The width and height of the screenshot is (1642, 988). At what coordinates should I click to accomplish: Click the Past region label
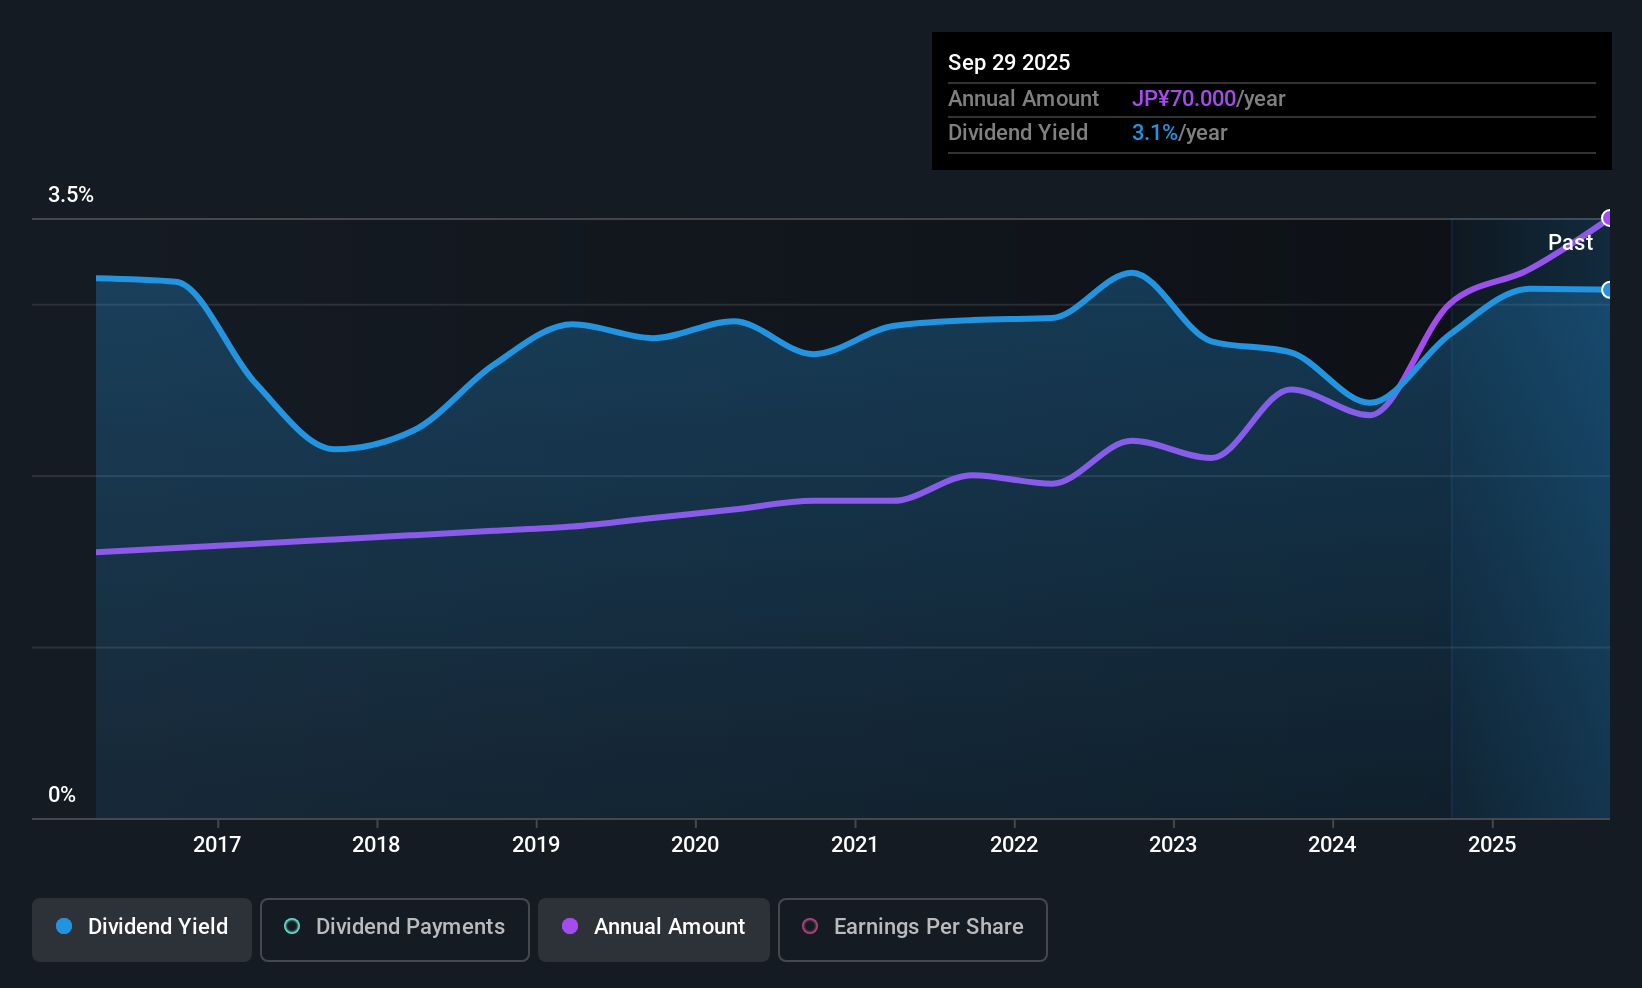coord(1570,243)
